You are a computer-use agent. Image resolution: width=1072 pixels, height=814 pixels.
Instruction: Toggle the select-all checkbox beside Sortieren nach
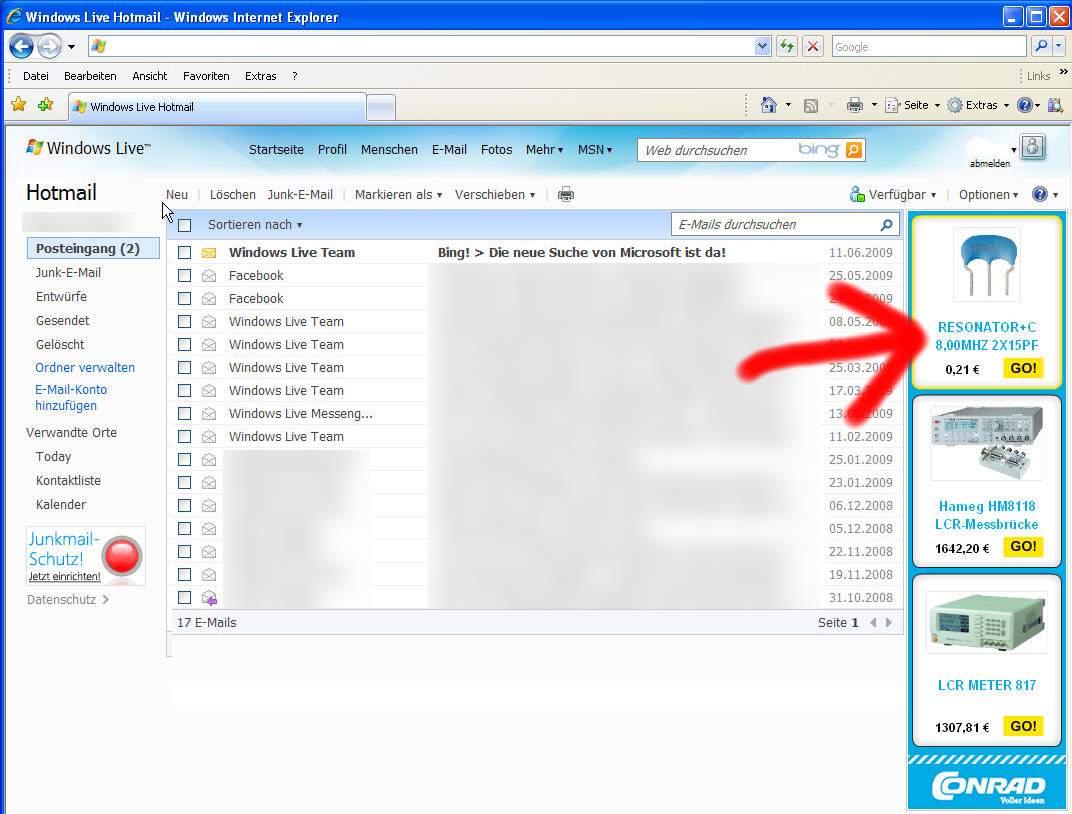pyautogui.click(x=185, y=225)
